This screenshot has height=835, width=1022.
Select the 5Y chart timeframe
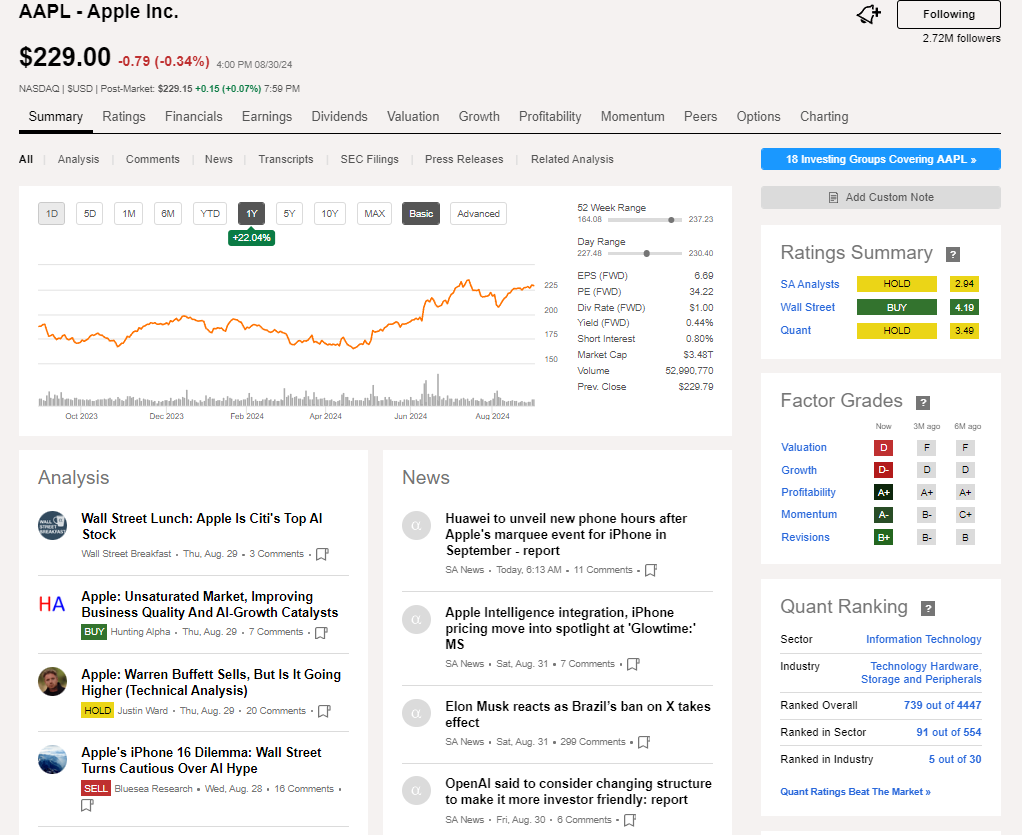[x=289, y=213]
